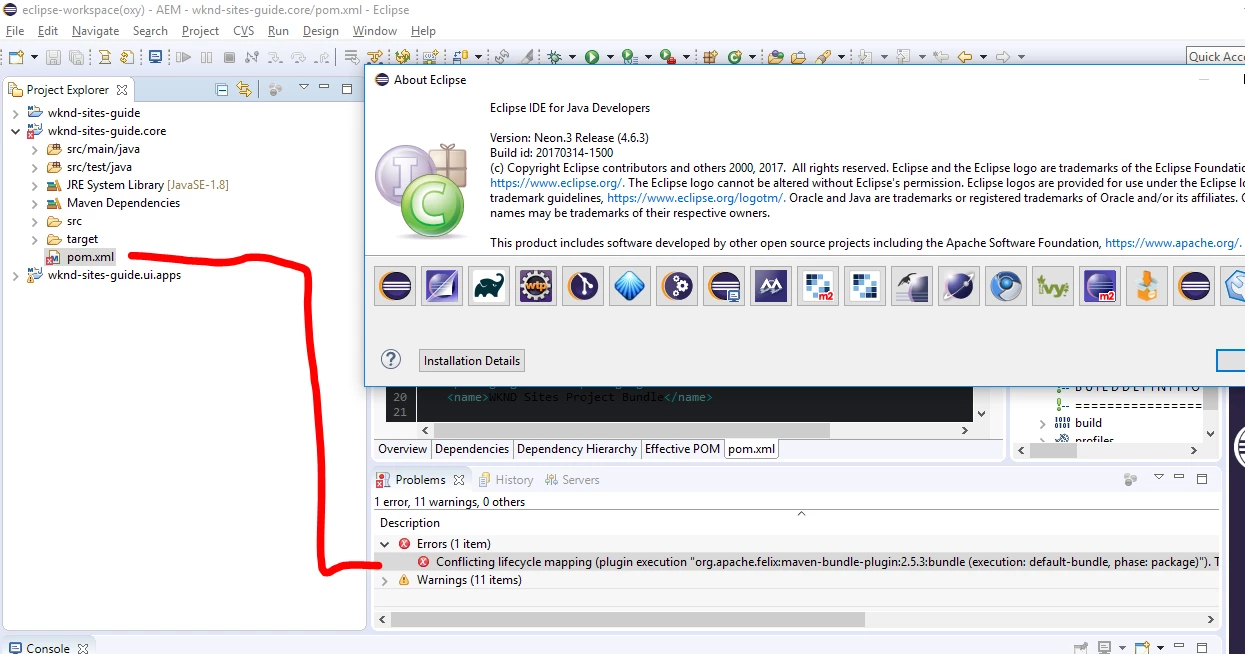Expand the Maven Dependencies node
The height and width of the screenshot is (654, 1245).
(34, 203)
